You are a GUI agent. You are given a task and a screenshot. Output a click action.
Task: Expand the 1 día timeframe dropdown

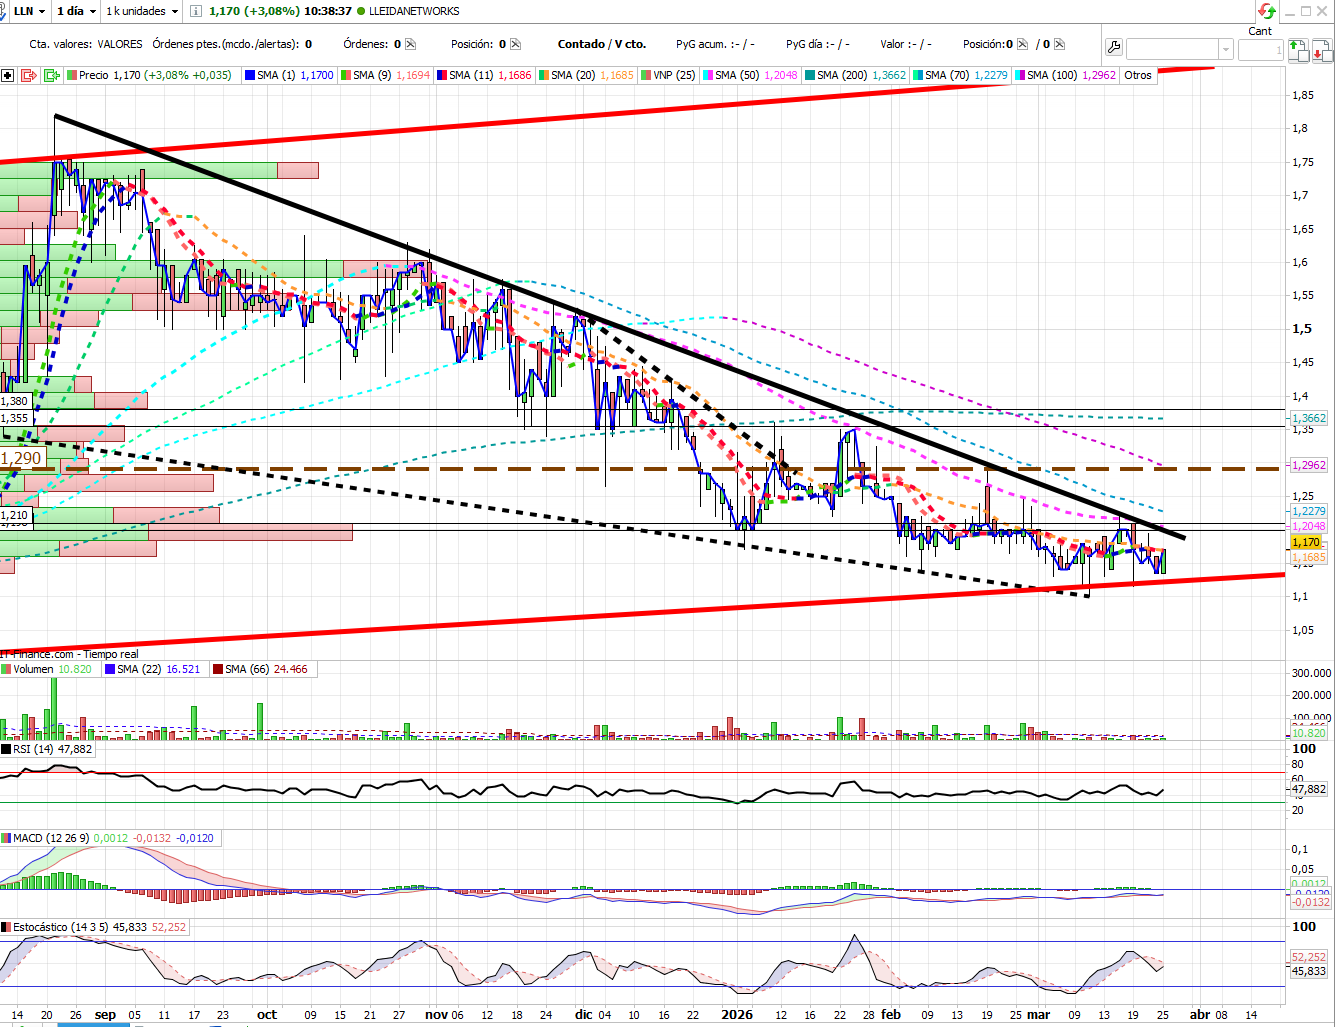point(76,11)
